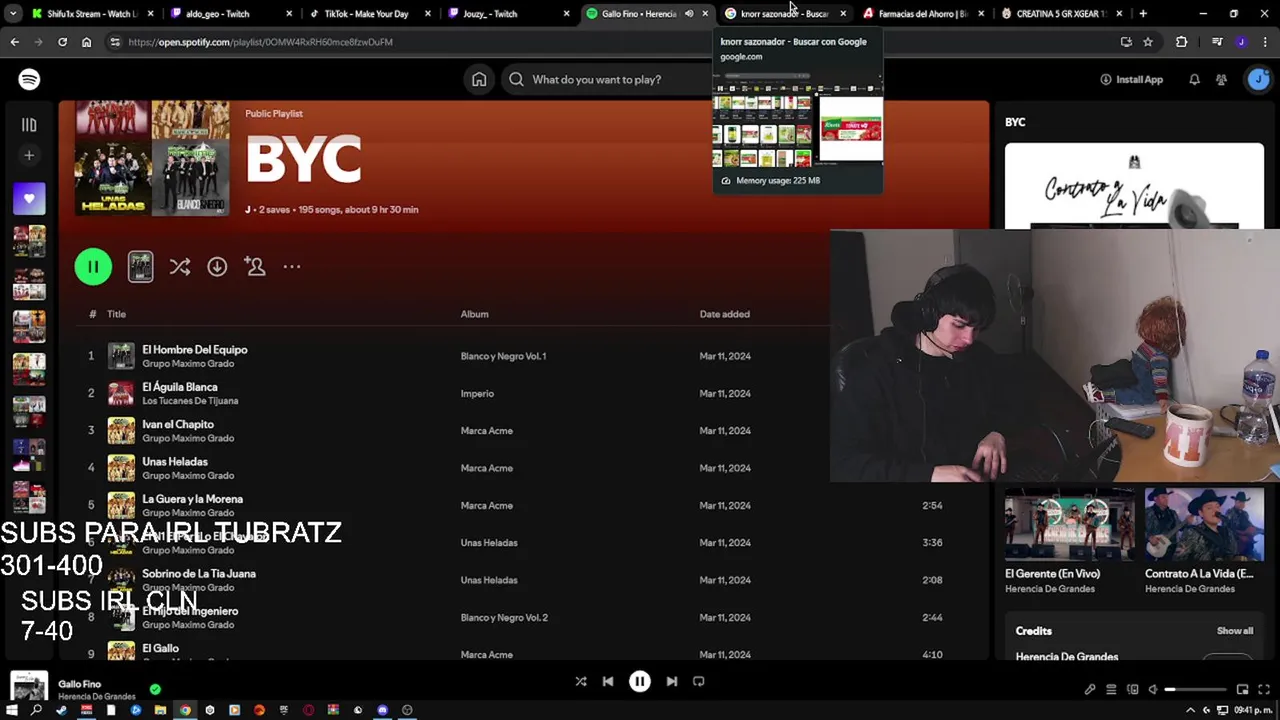Adjust Spotify volume slider
Screen dimensions: 1280x720
[1195, 689]
